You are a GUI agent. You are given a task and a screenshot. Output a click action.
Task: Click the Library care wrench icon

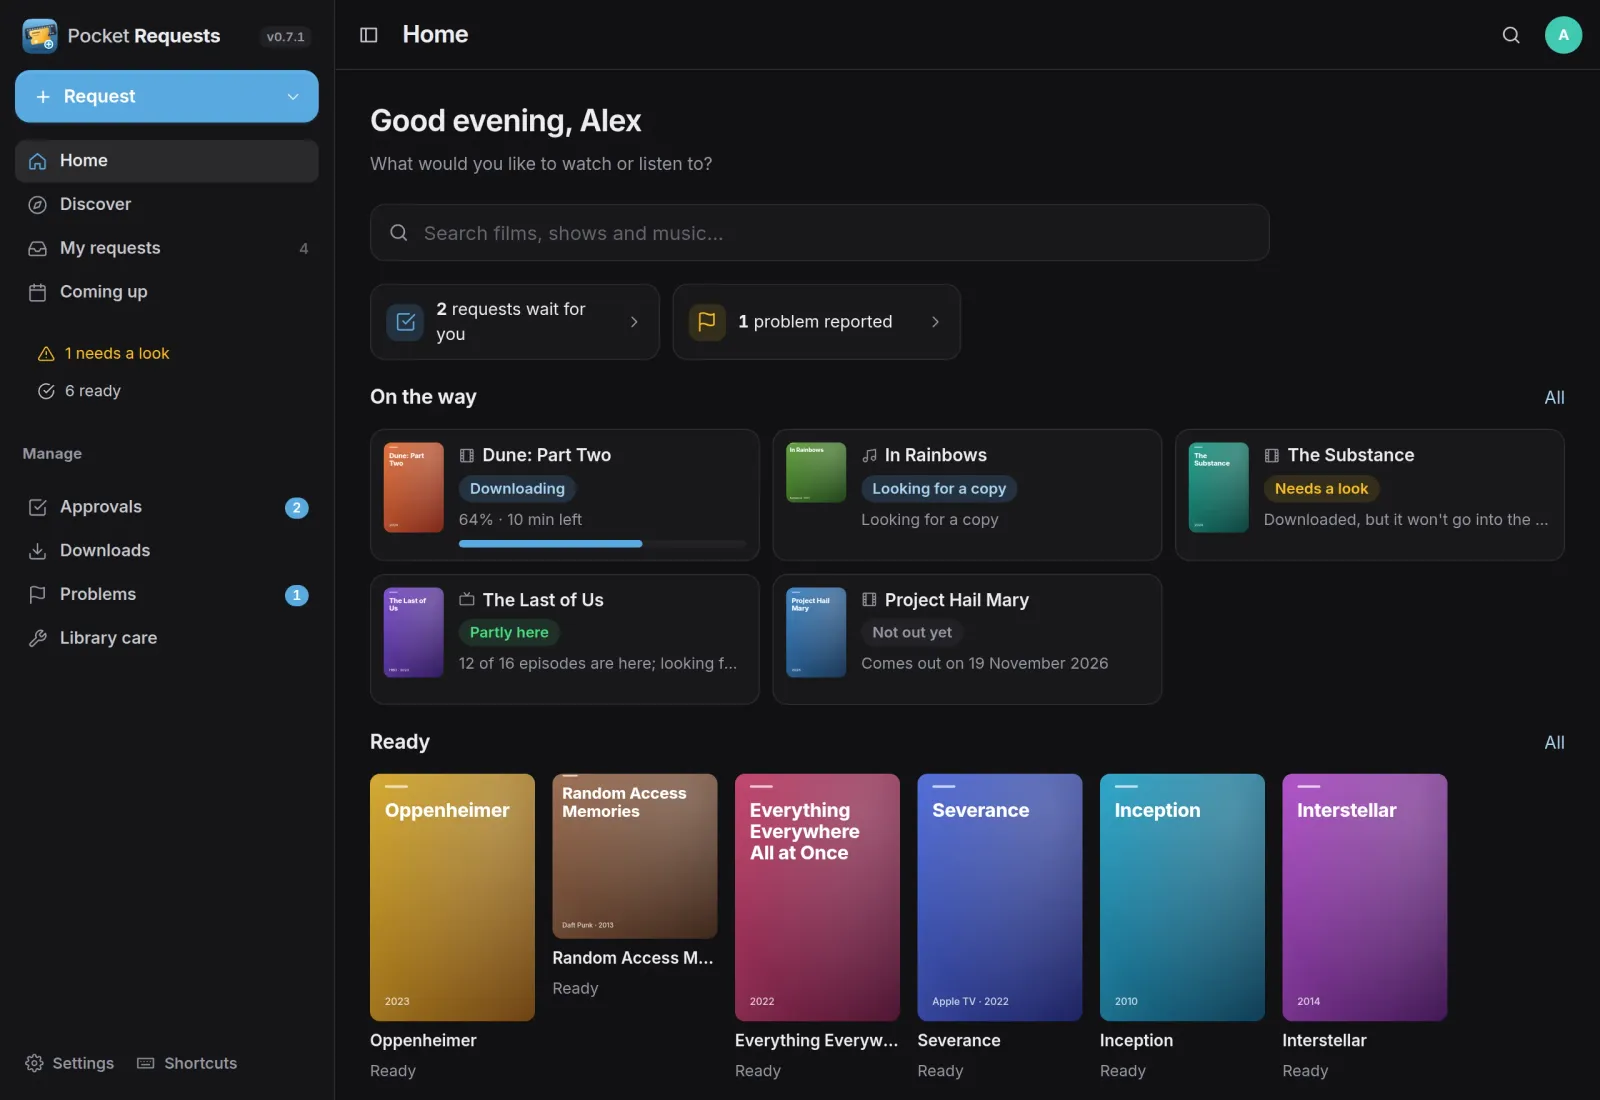click(38, 639)
